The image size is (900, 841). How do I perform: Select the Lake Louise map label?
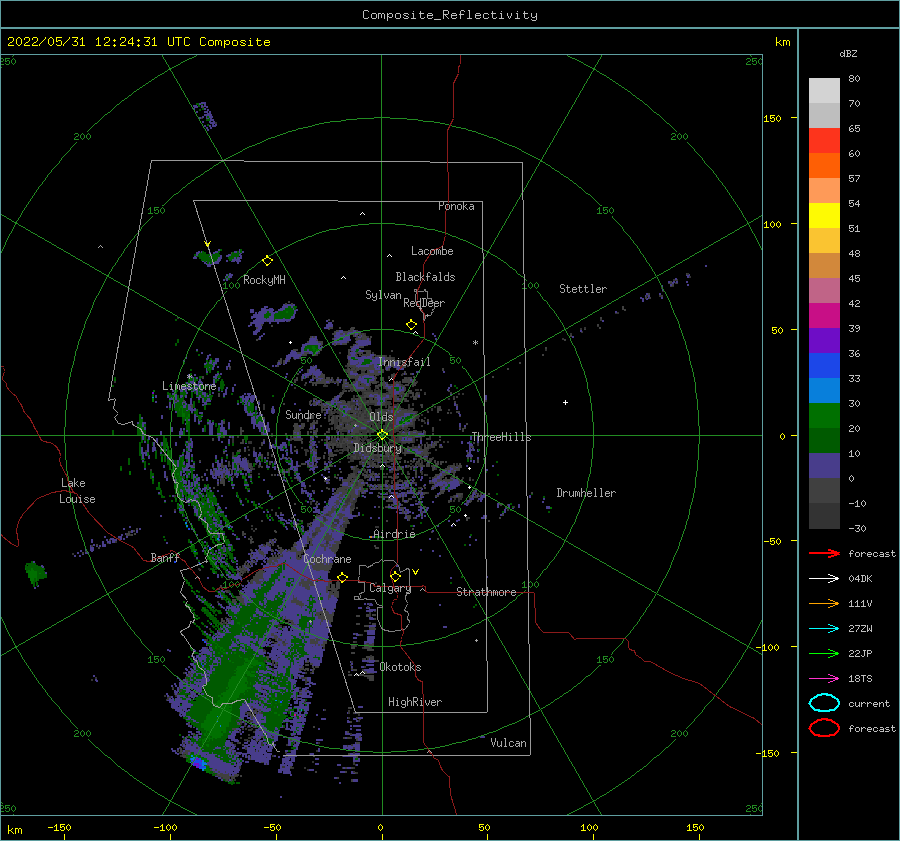click(x=77, y=491)
